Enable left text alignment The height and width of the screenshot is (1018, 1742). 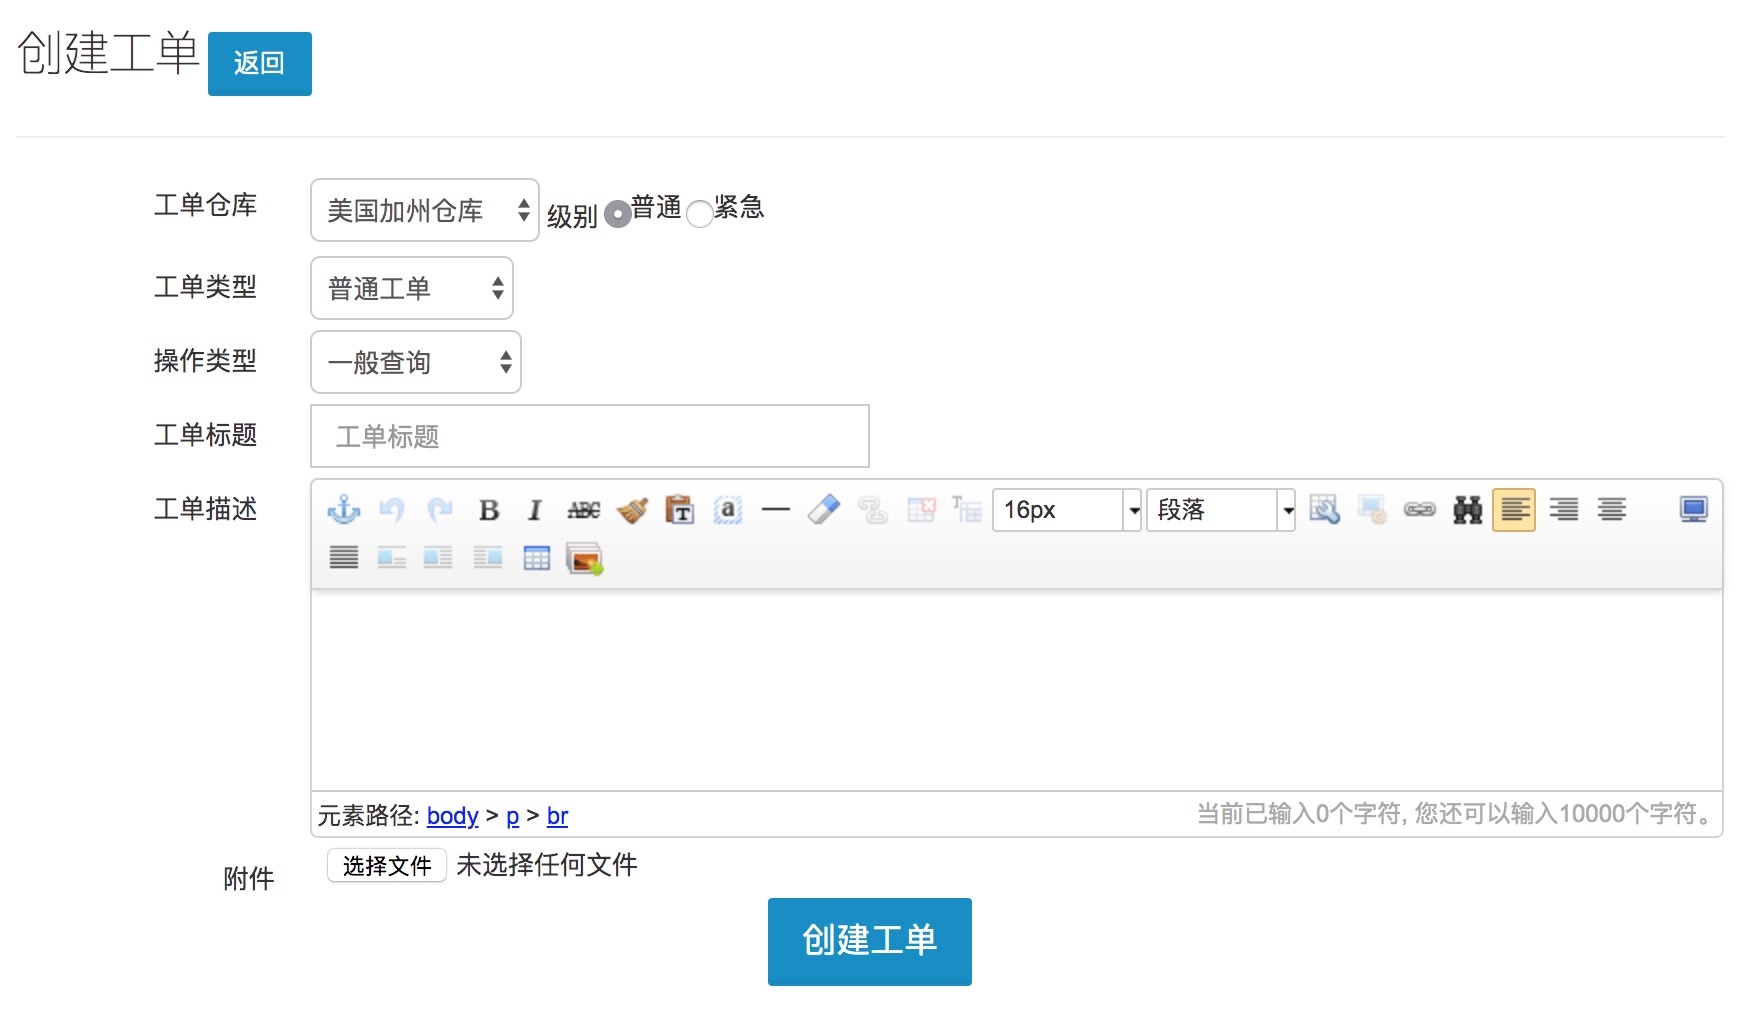click(1514, 510)
